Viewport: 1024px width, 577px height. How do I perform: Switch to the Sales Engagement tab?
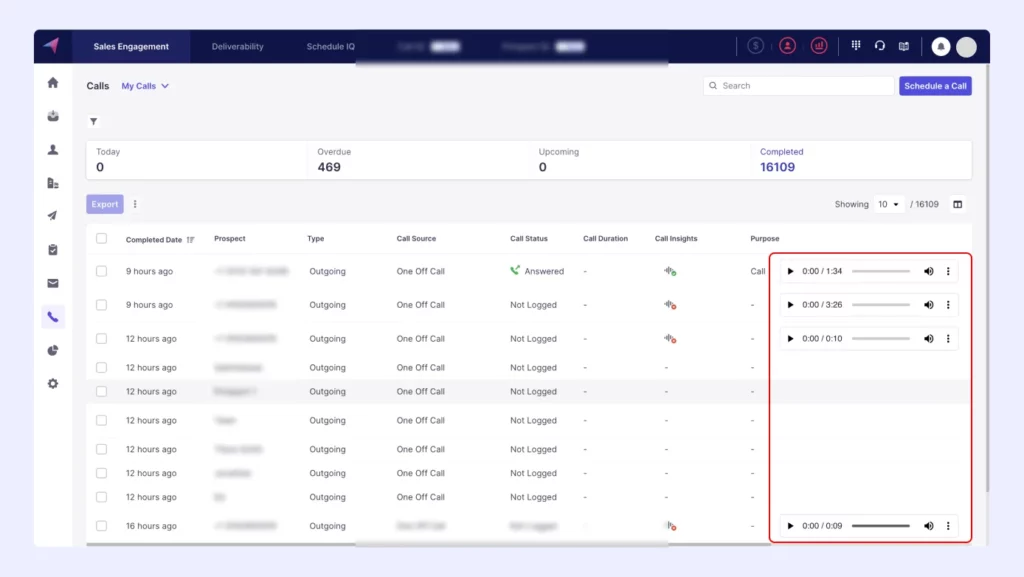[131, 46]
